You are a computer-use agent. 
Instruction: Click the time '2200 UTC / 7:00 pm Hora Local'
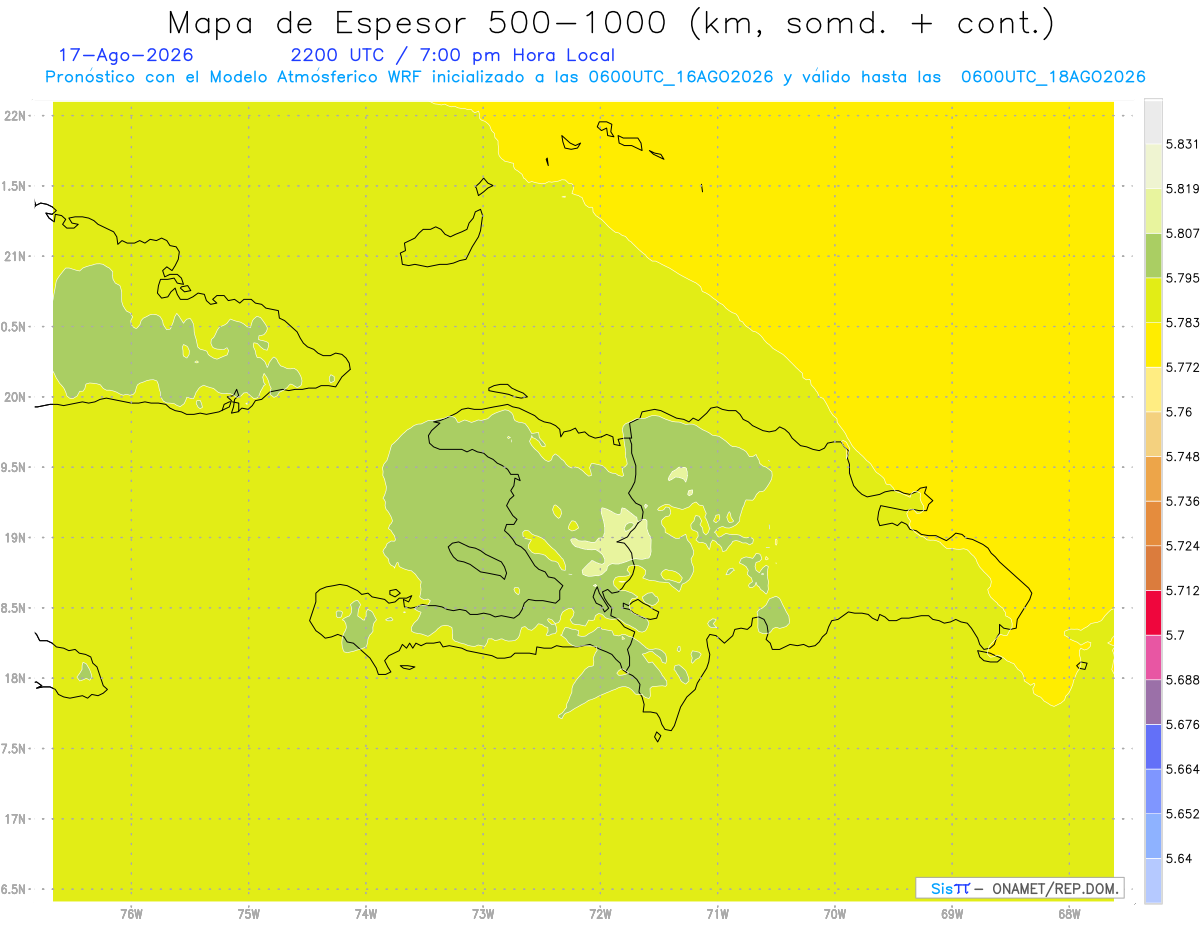pos(453,55)
